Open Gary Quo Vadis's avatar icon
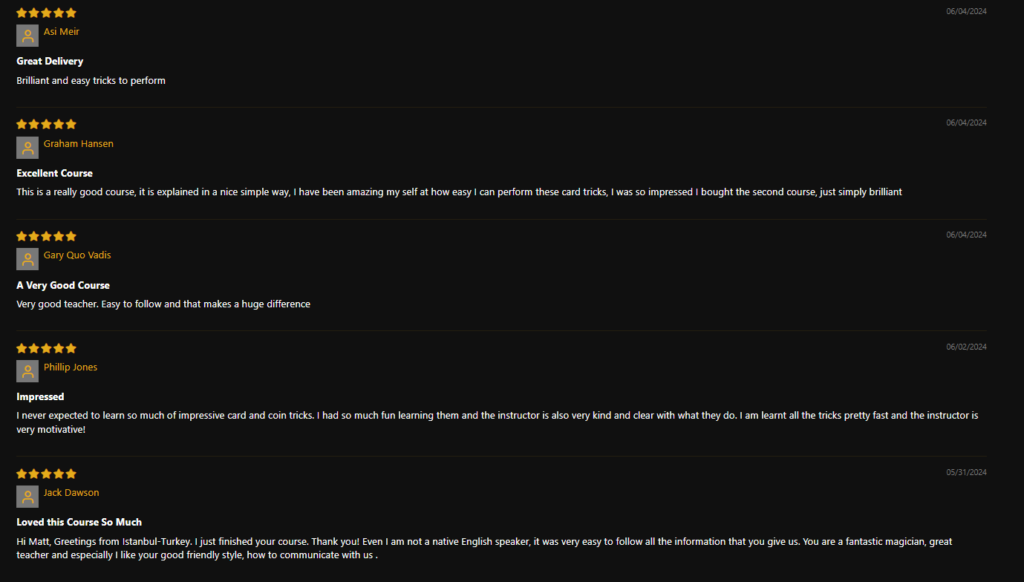The image size is (1024, 582). point(27,259)
